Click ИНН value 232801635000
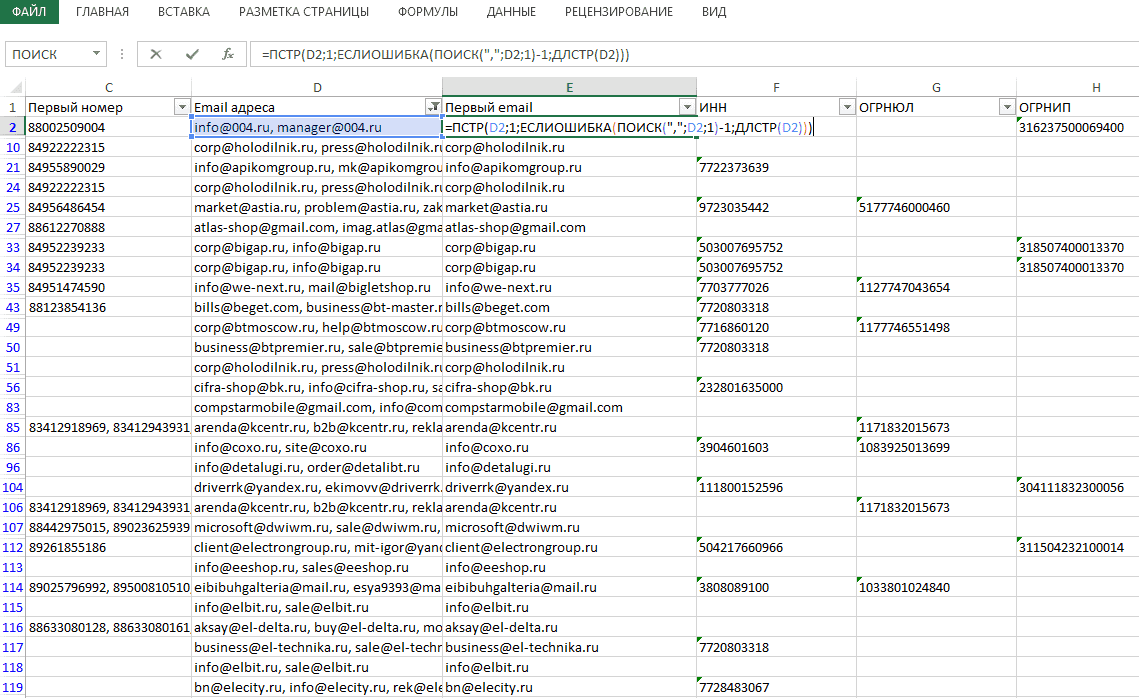Viewport: 1139px width, 698px height. click(777, 388)
